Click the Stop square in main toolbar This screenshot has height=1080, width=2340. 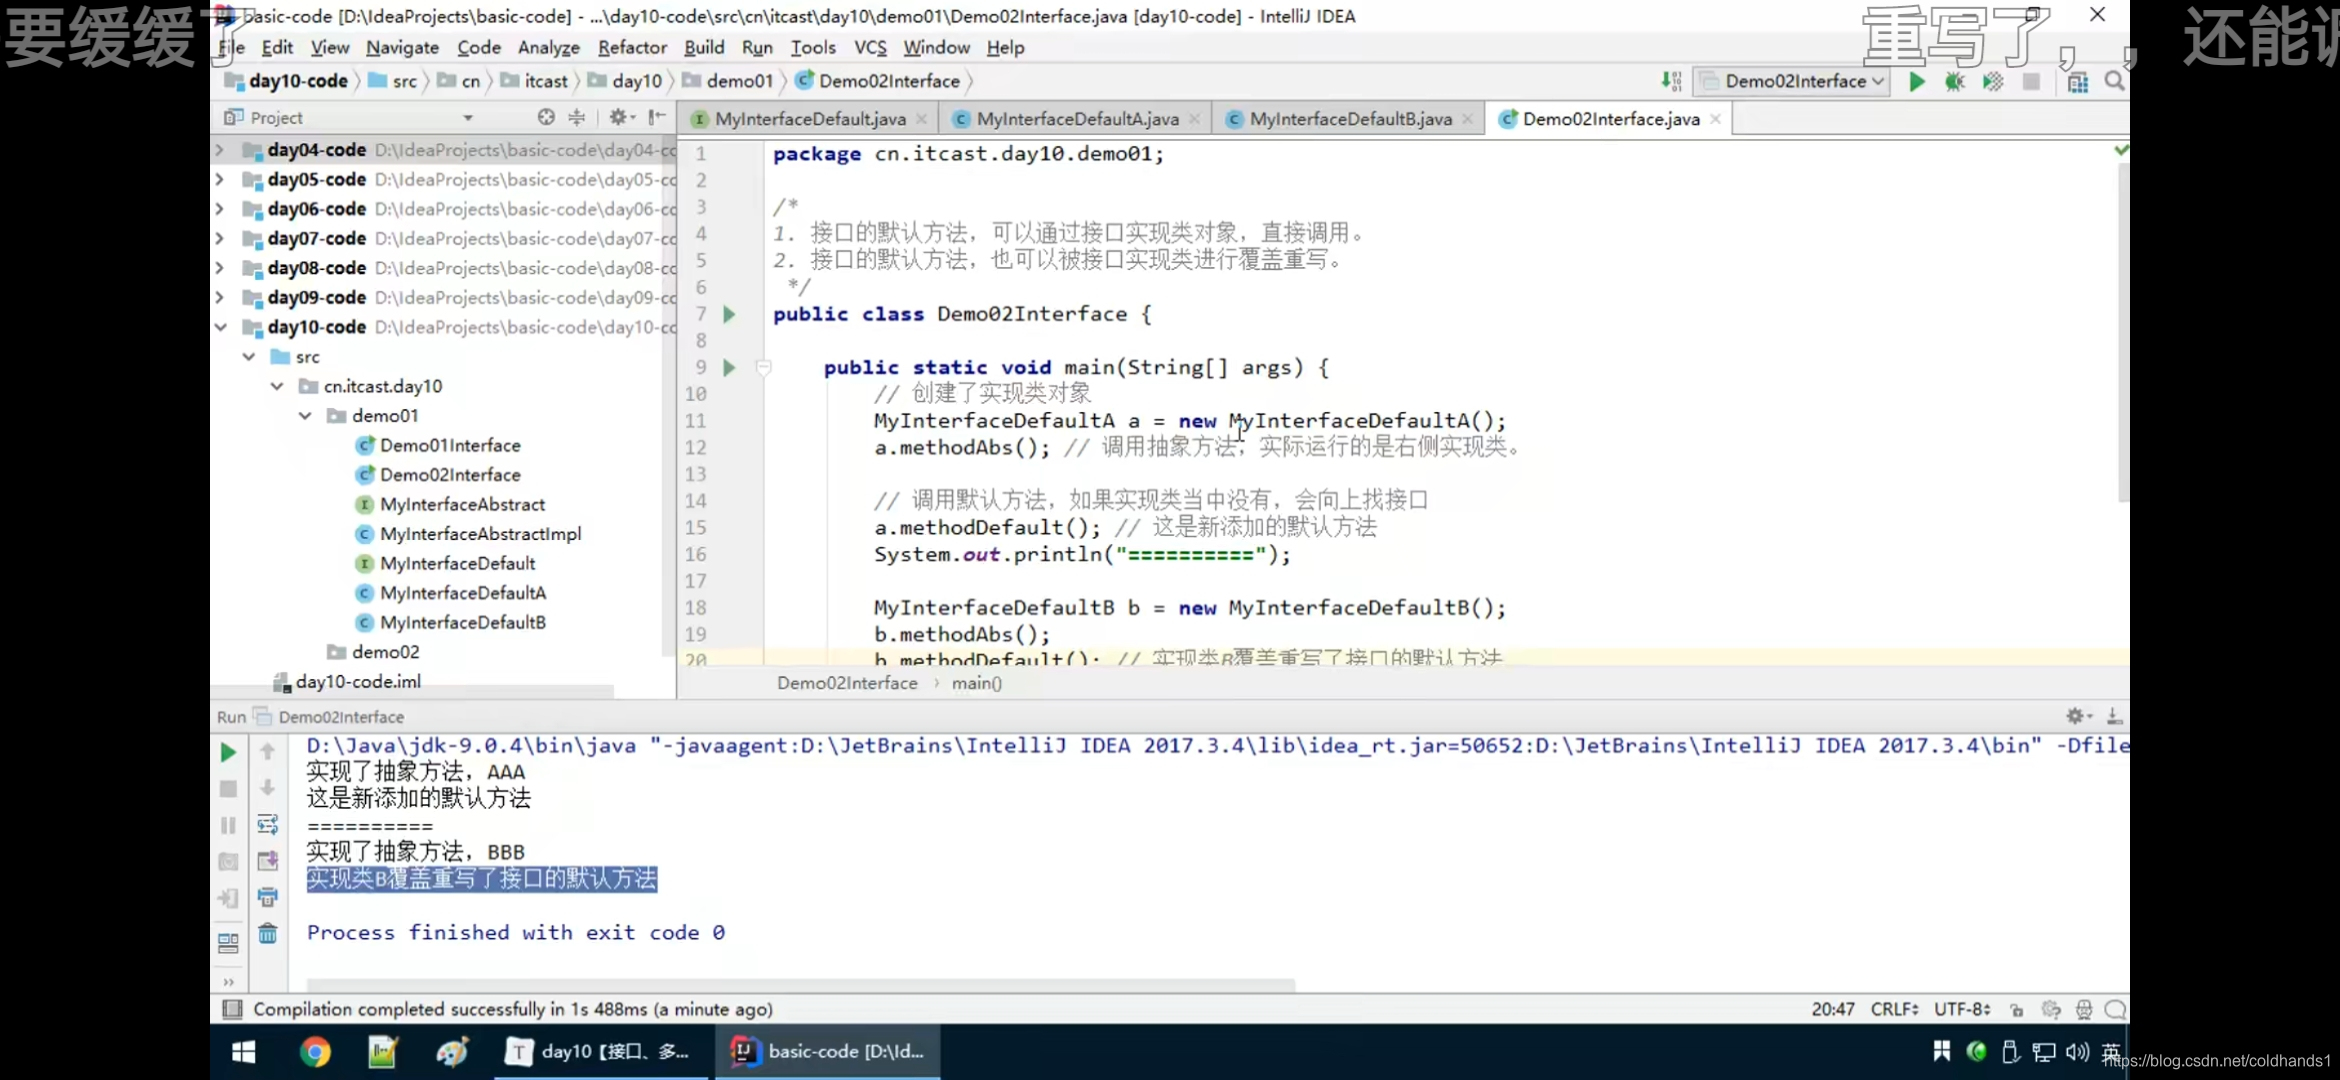coord(2031,81)
